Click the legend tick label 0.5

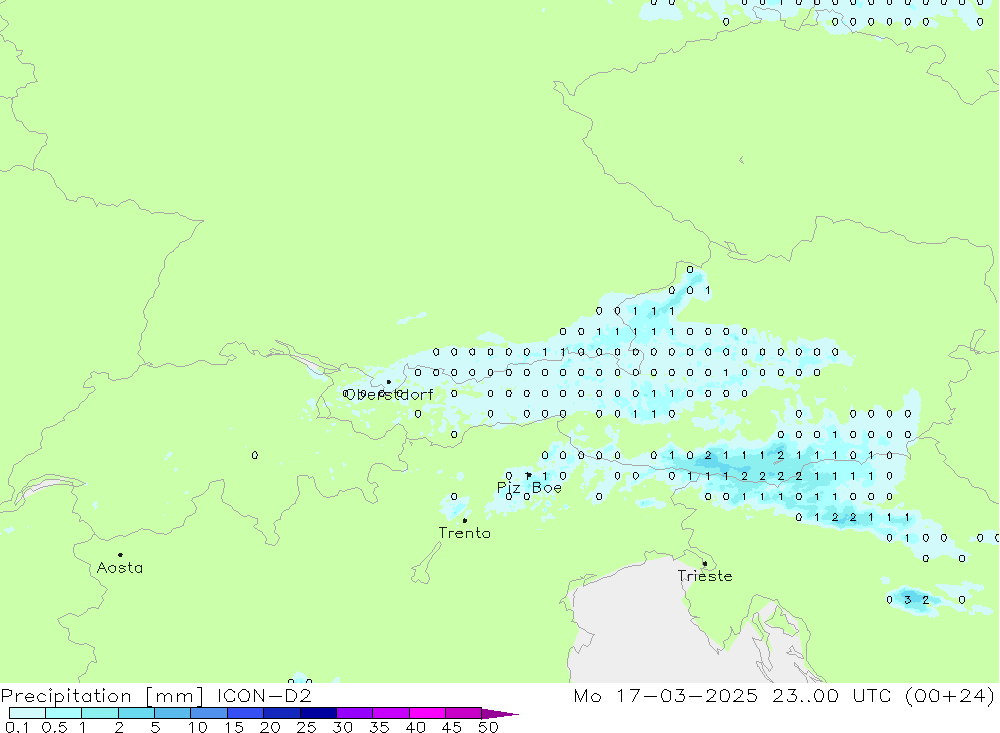point(54,727)
